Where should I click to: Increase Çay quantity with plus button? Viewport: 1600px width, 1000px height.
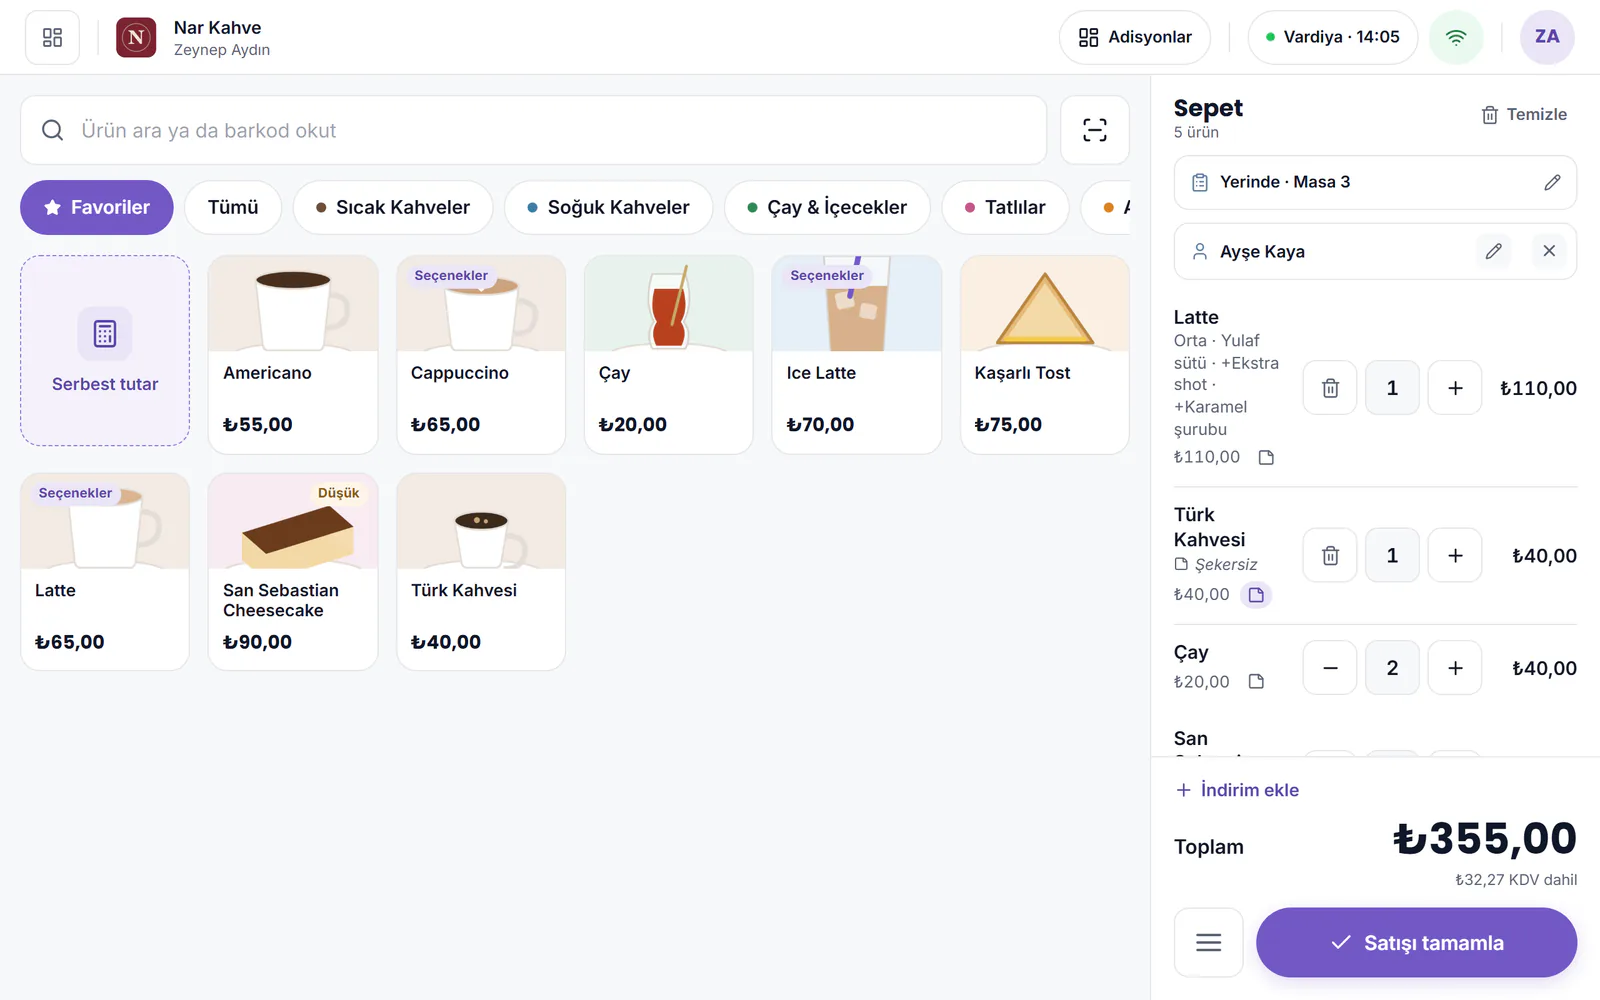pos(1455,668)
